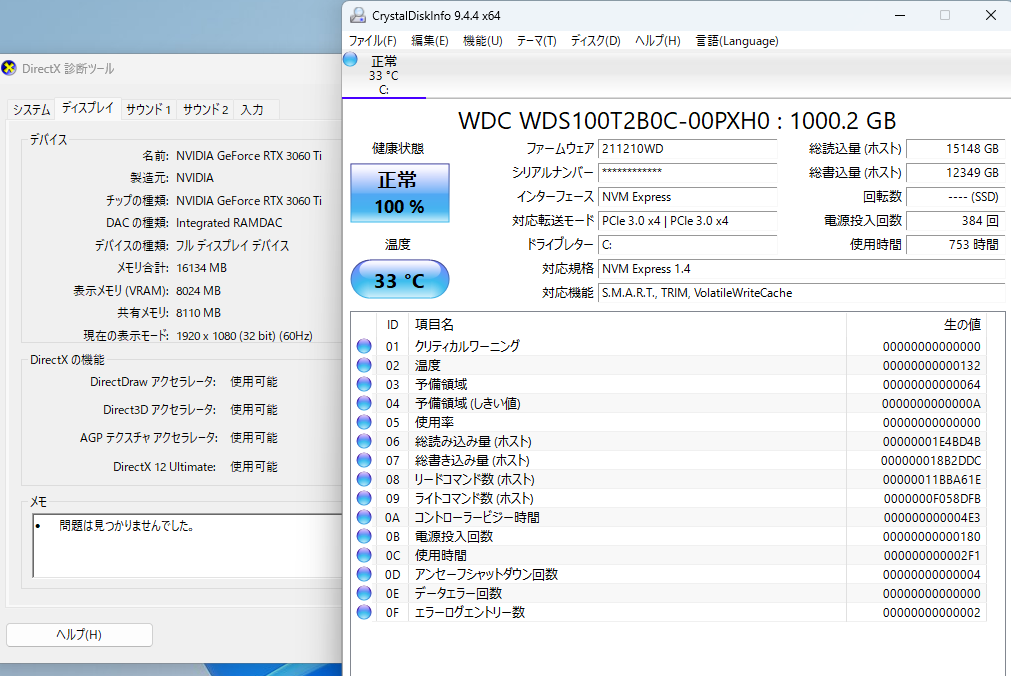Click raw value 00000001E4BD4B
Viewport: 1011px width, 676px height.
click(x=932, y=442)
